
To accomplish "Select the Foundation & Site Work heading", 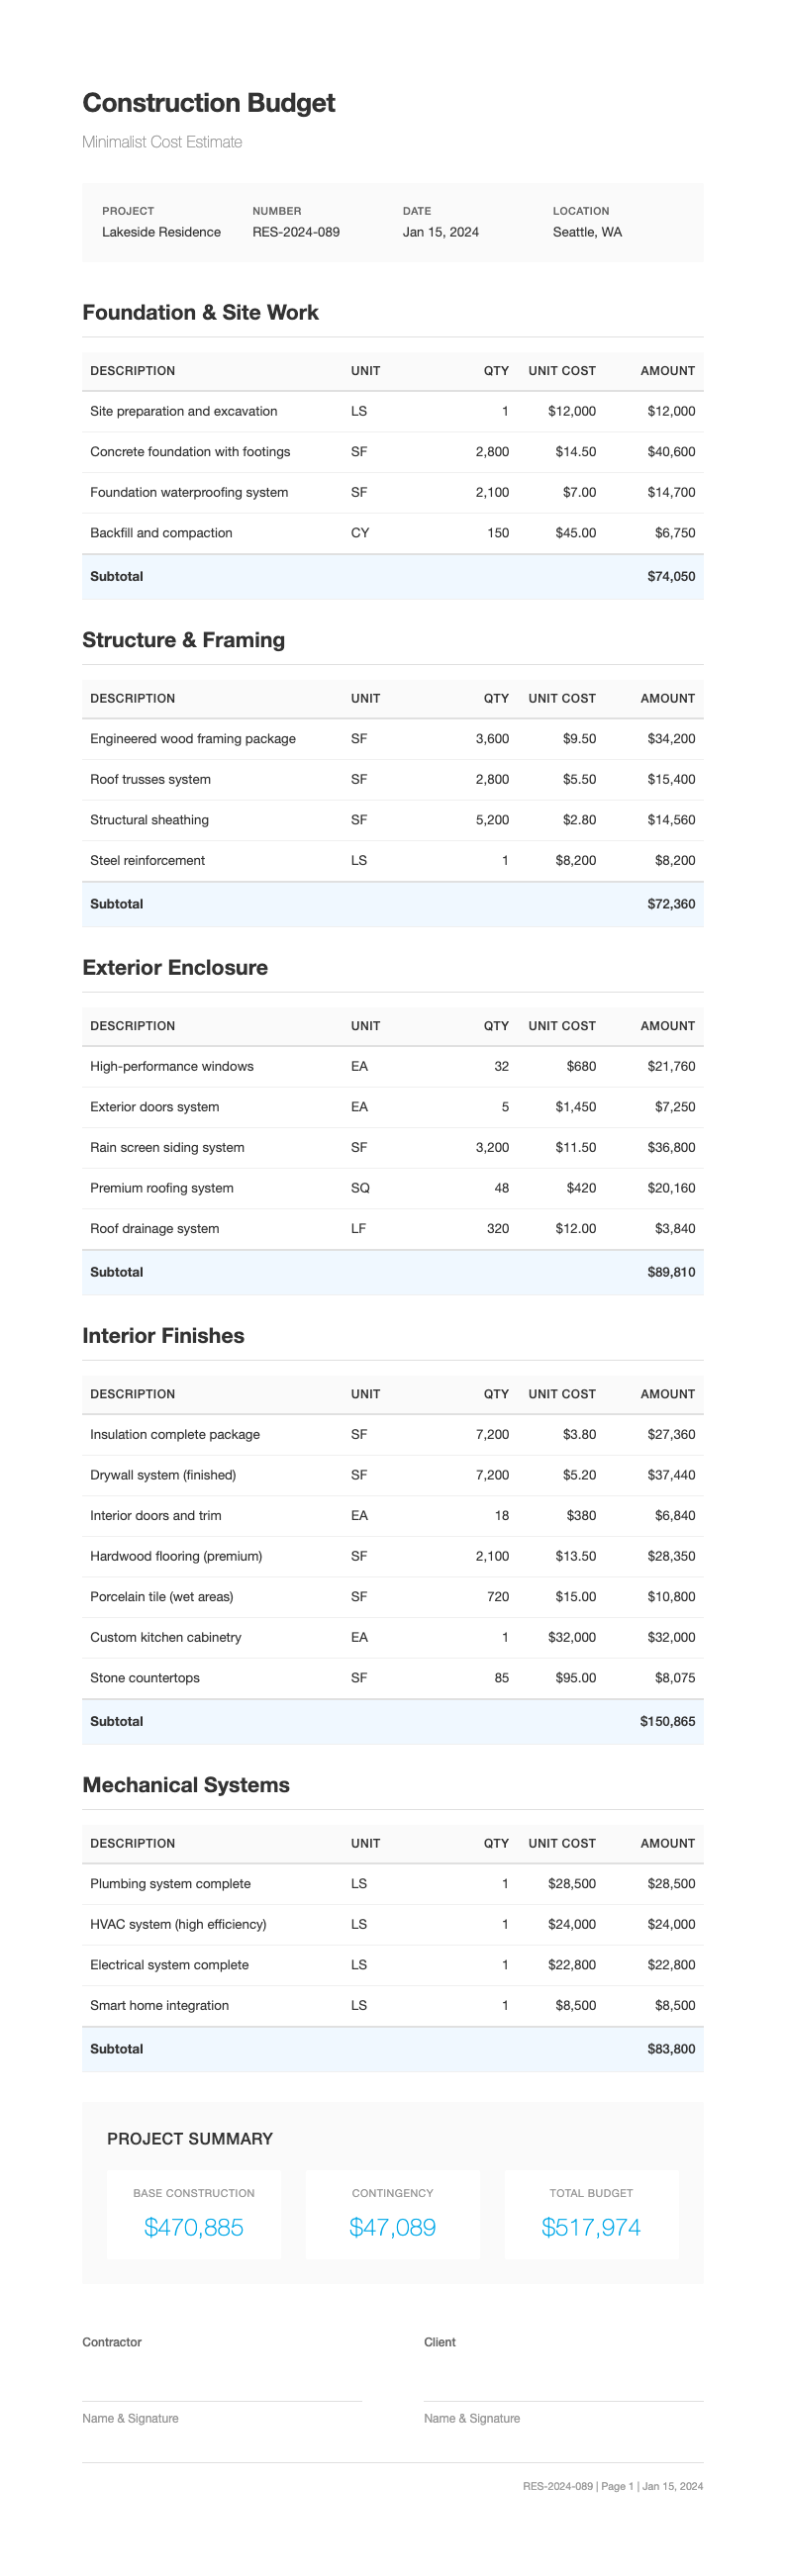I will 200,313.
